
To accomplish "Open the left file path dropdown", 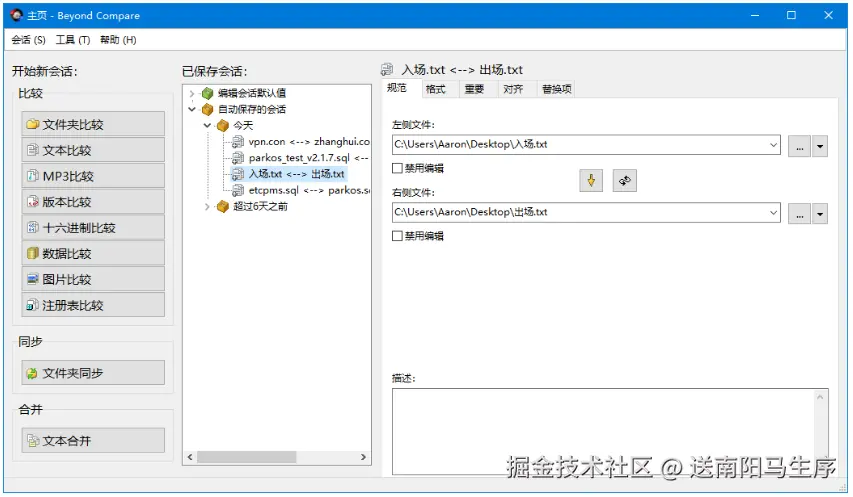I will tap(773, 145).
